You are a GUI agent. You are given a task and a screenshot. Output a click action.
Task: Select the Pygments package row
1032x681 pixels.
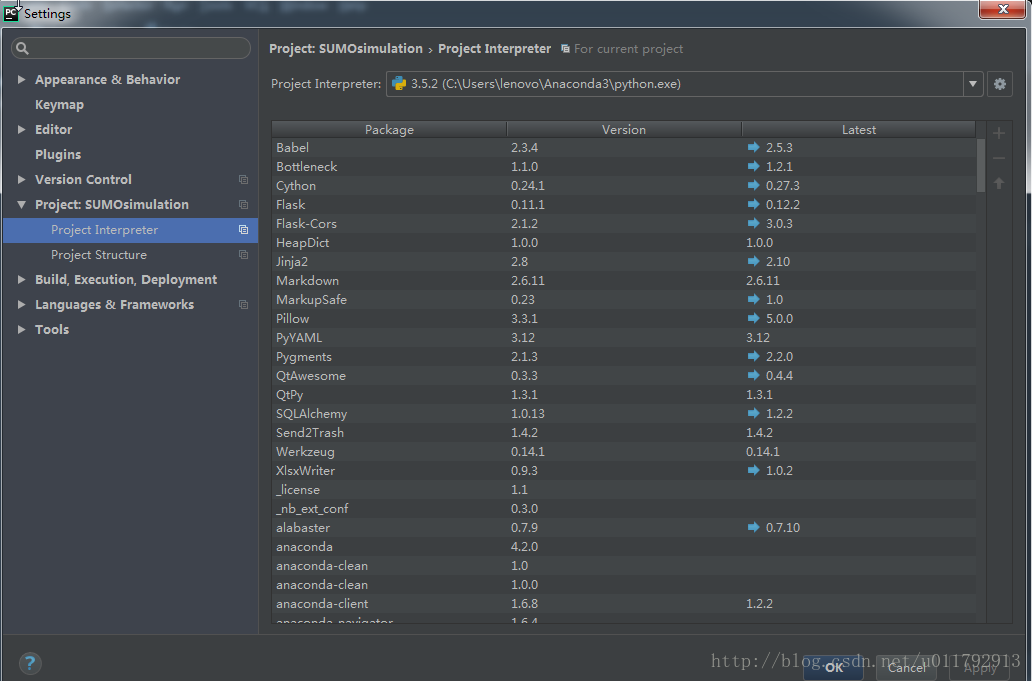point(624,357)
